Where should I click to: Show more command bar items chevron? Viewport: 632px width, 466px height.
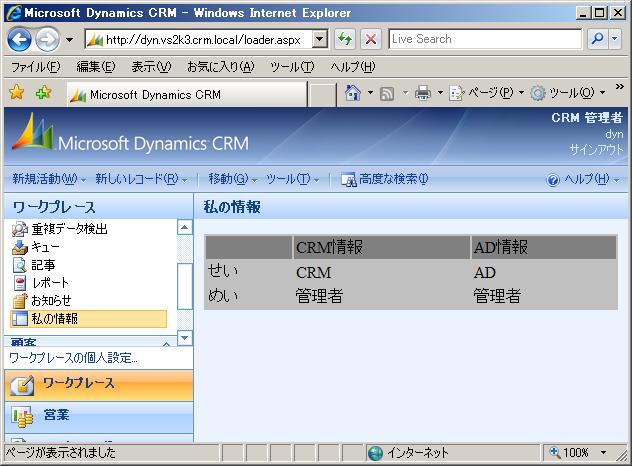click(x=620, y=87)
